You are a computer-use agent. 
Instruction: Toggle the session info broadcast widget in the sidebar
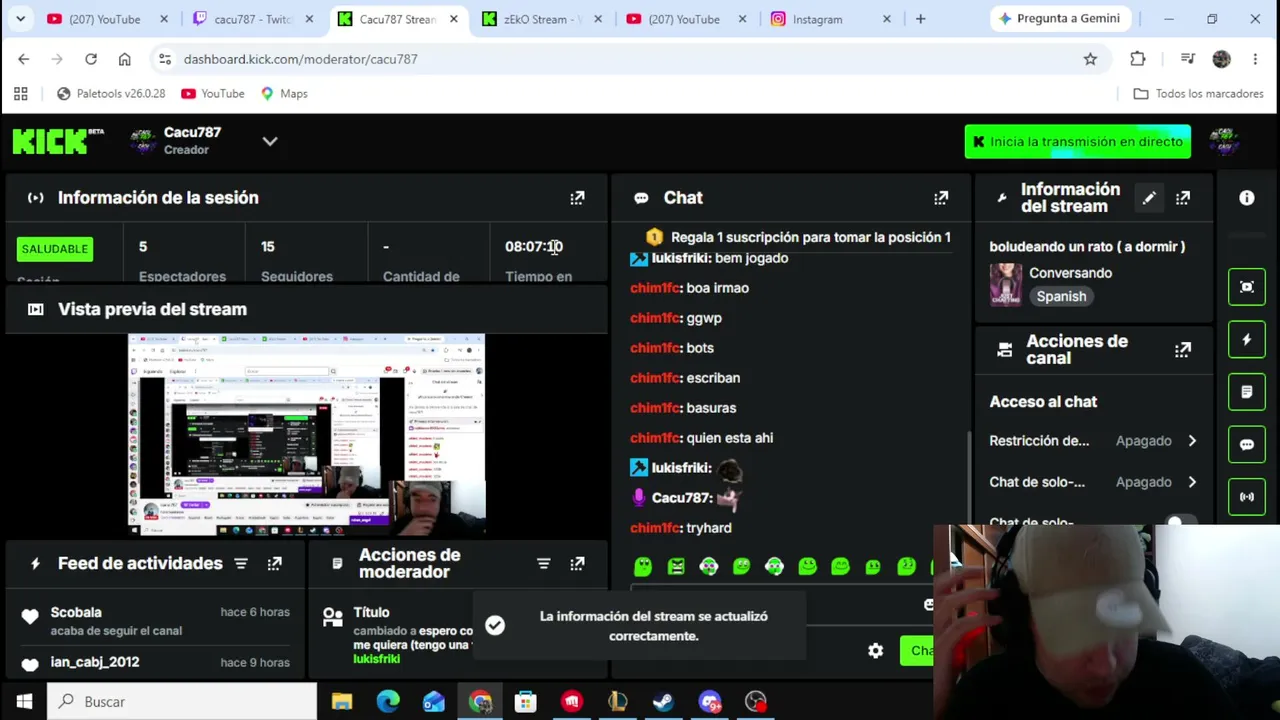tap(1247, 497)
